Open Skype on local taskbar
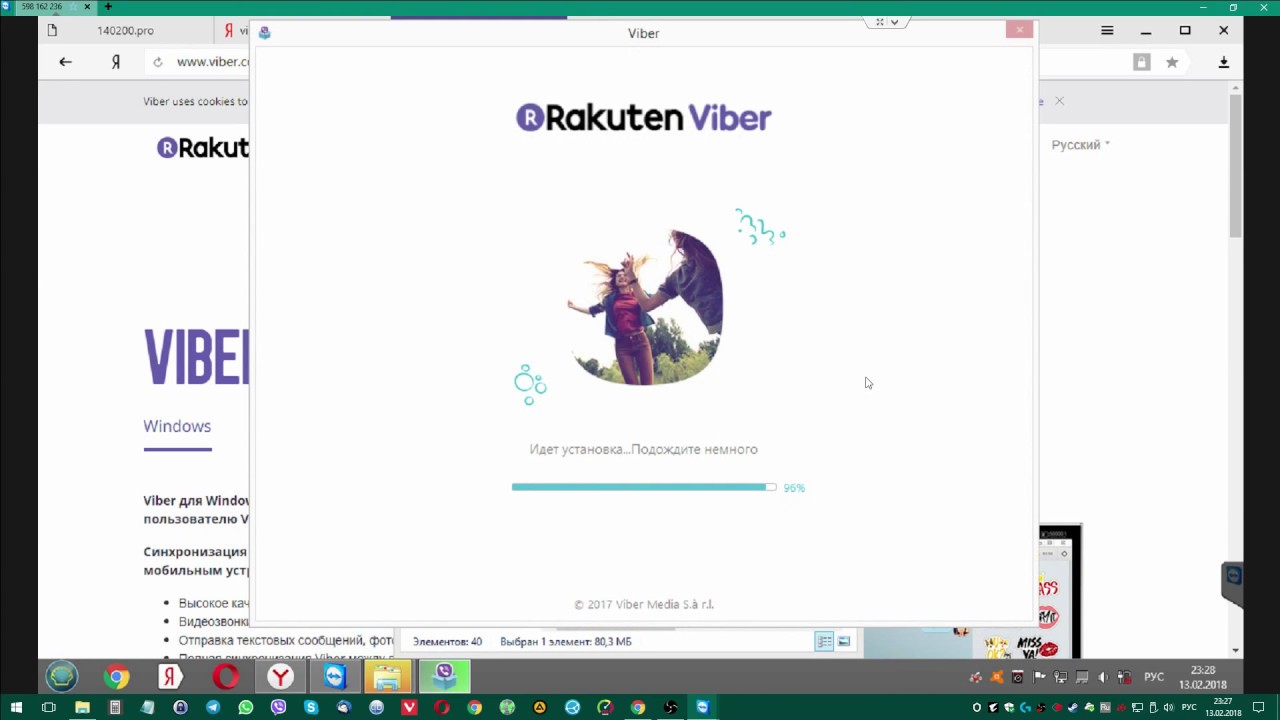Image resolution: width=1280 pixels, height=720 pixels. coord(311,708)
